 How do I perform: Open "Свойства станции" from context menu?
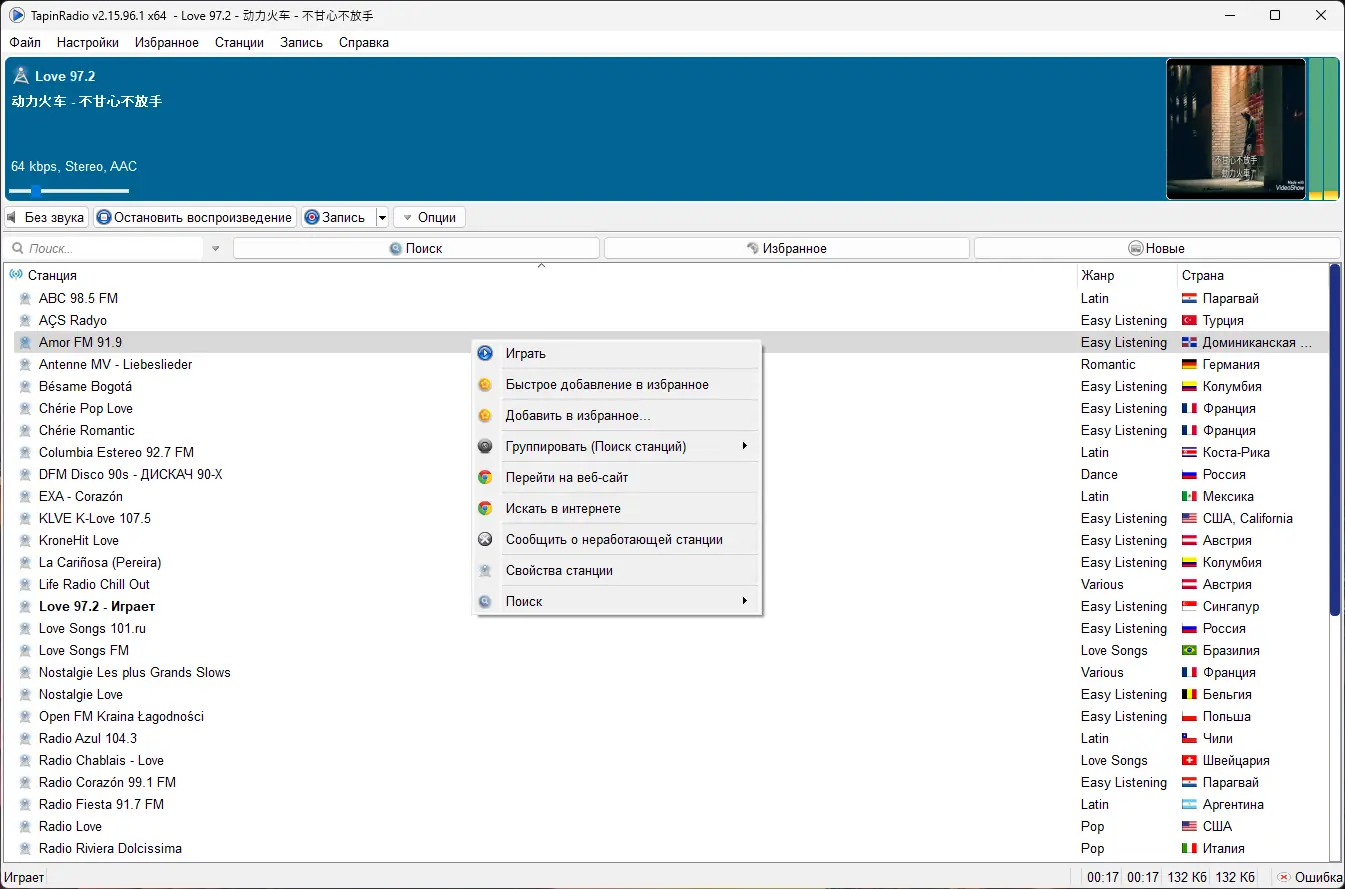(x=560, y=570)
